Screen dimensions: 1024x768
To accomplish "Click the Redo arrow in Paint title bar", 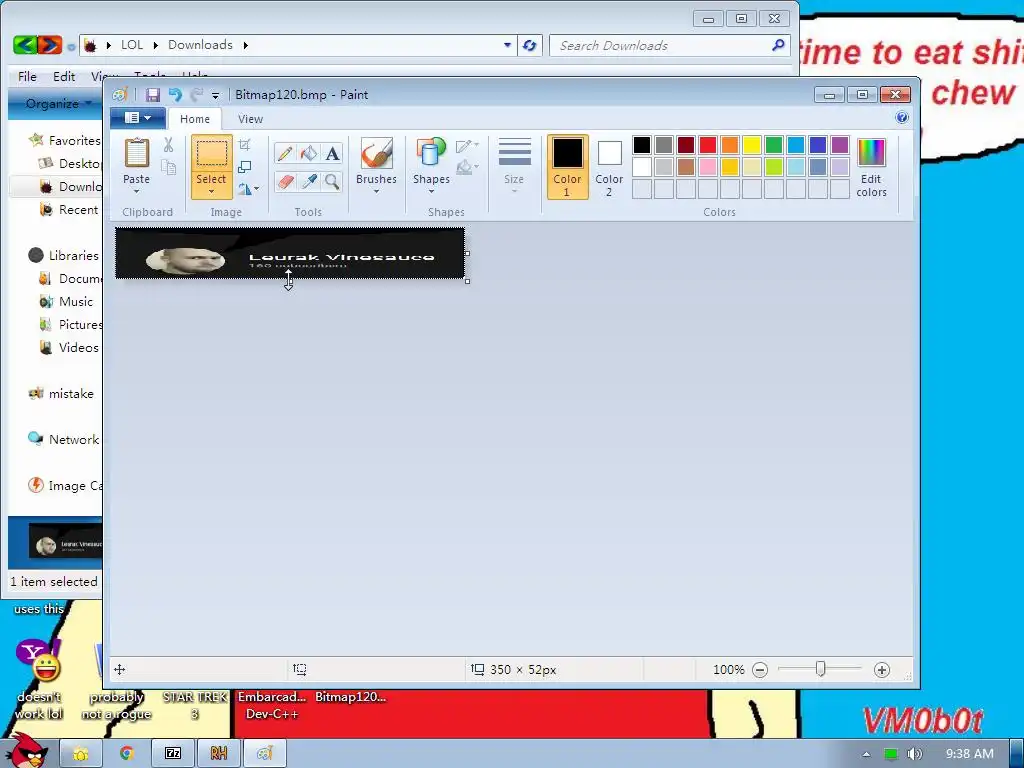I will tap(196, 95).
